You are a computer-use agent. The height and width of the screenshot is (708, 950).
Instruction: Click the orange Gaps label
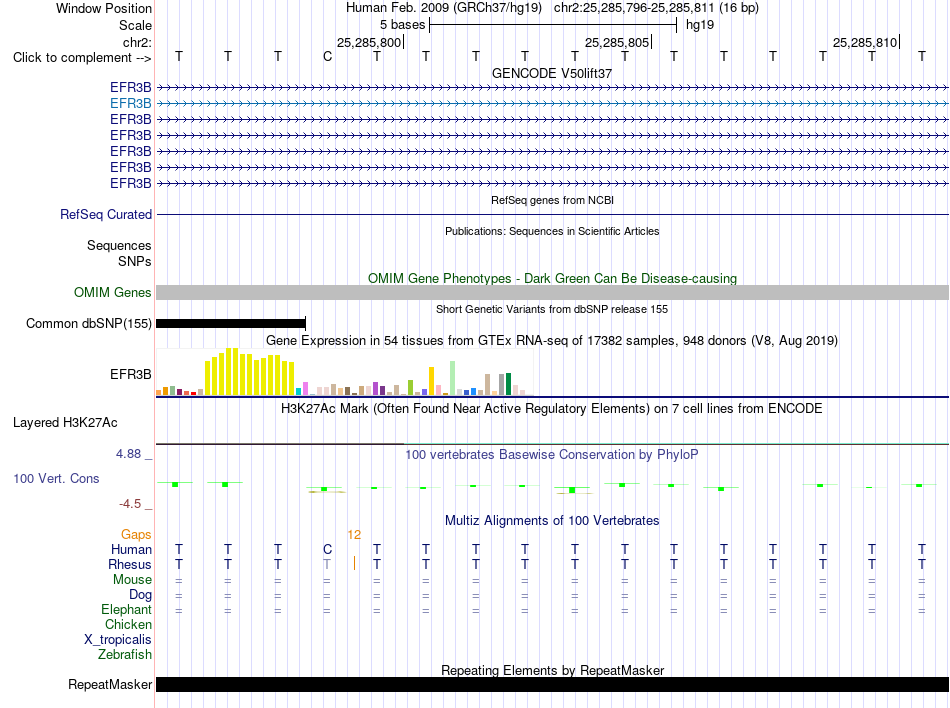[136, 534]
